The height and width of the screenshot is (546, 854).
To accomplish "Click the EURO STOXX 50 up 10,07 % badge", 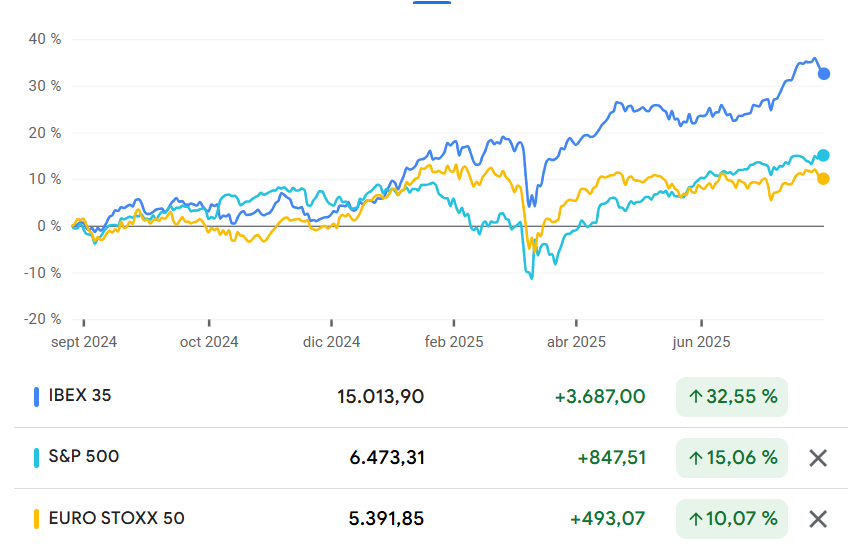I will pyautogui.click(x=732, y=519).
